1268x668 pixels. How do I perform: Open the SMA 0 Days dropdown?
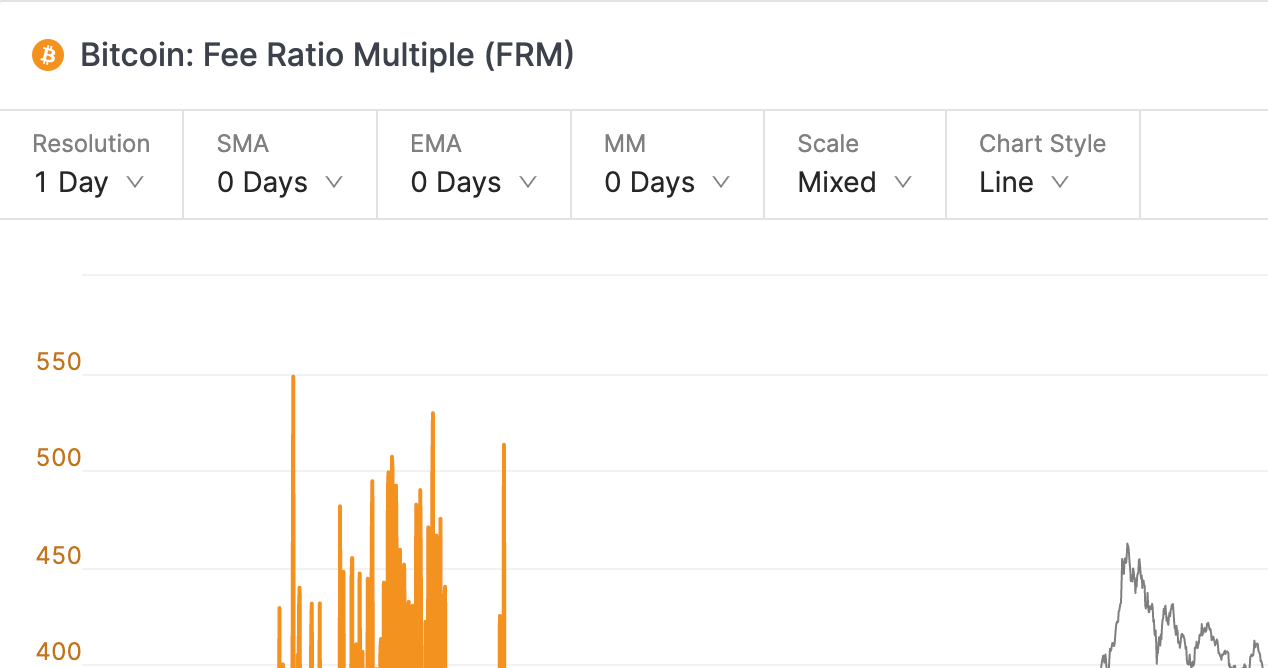(x=280, y=164)
